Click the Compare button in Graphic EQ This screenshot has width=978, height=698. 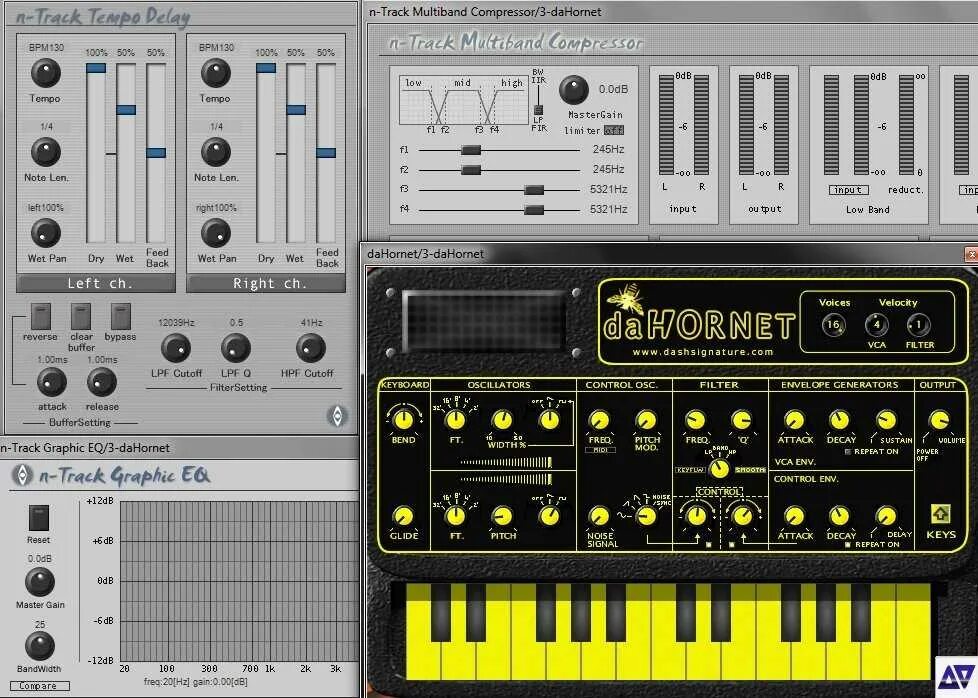click(40, 686)
